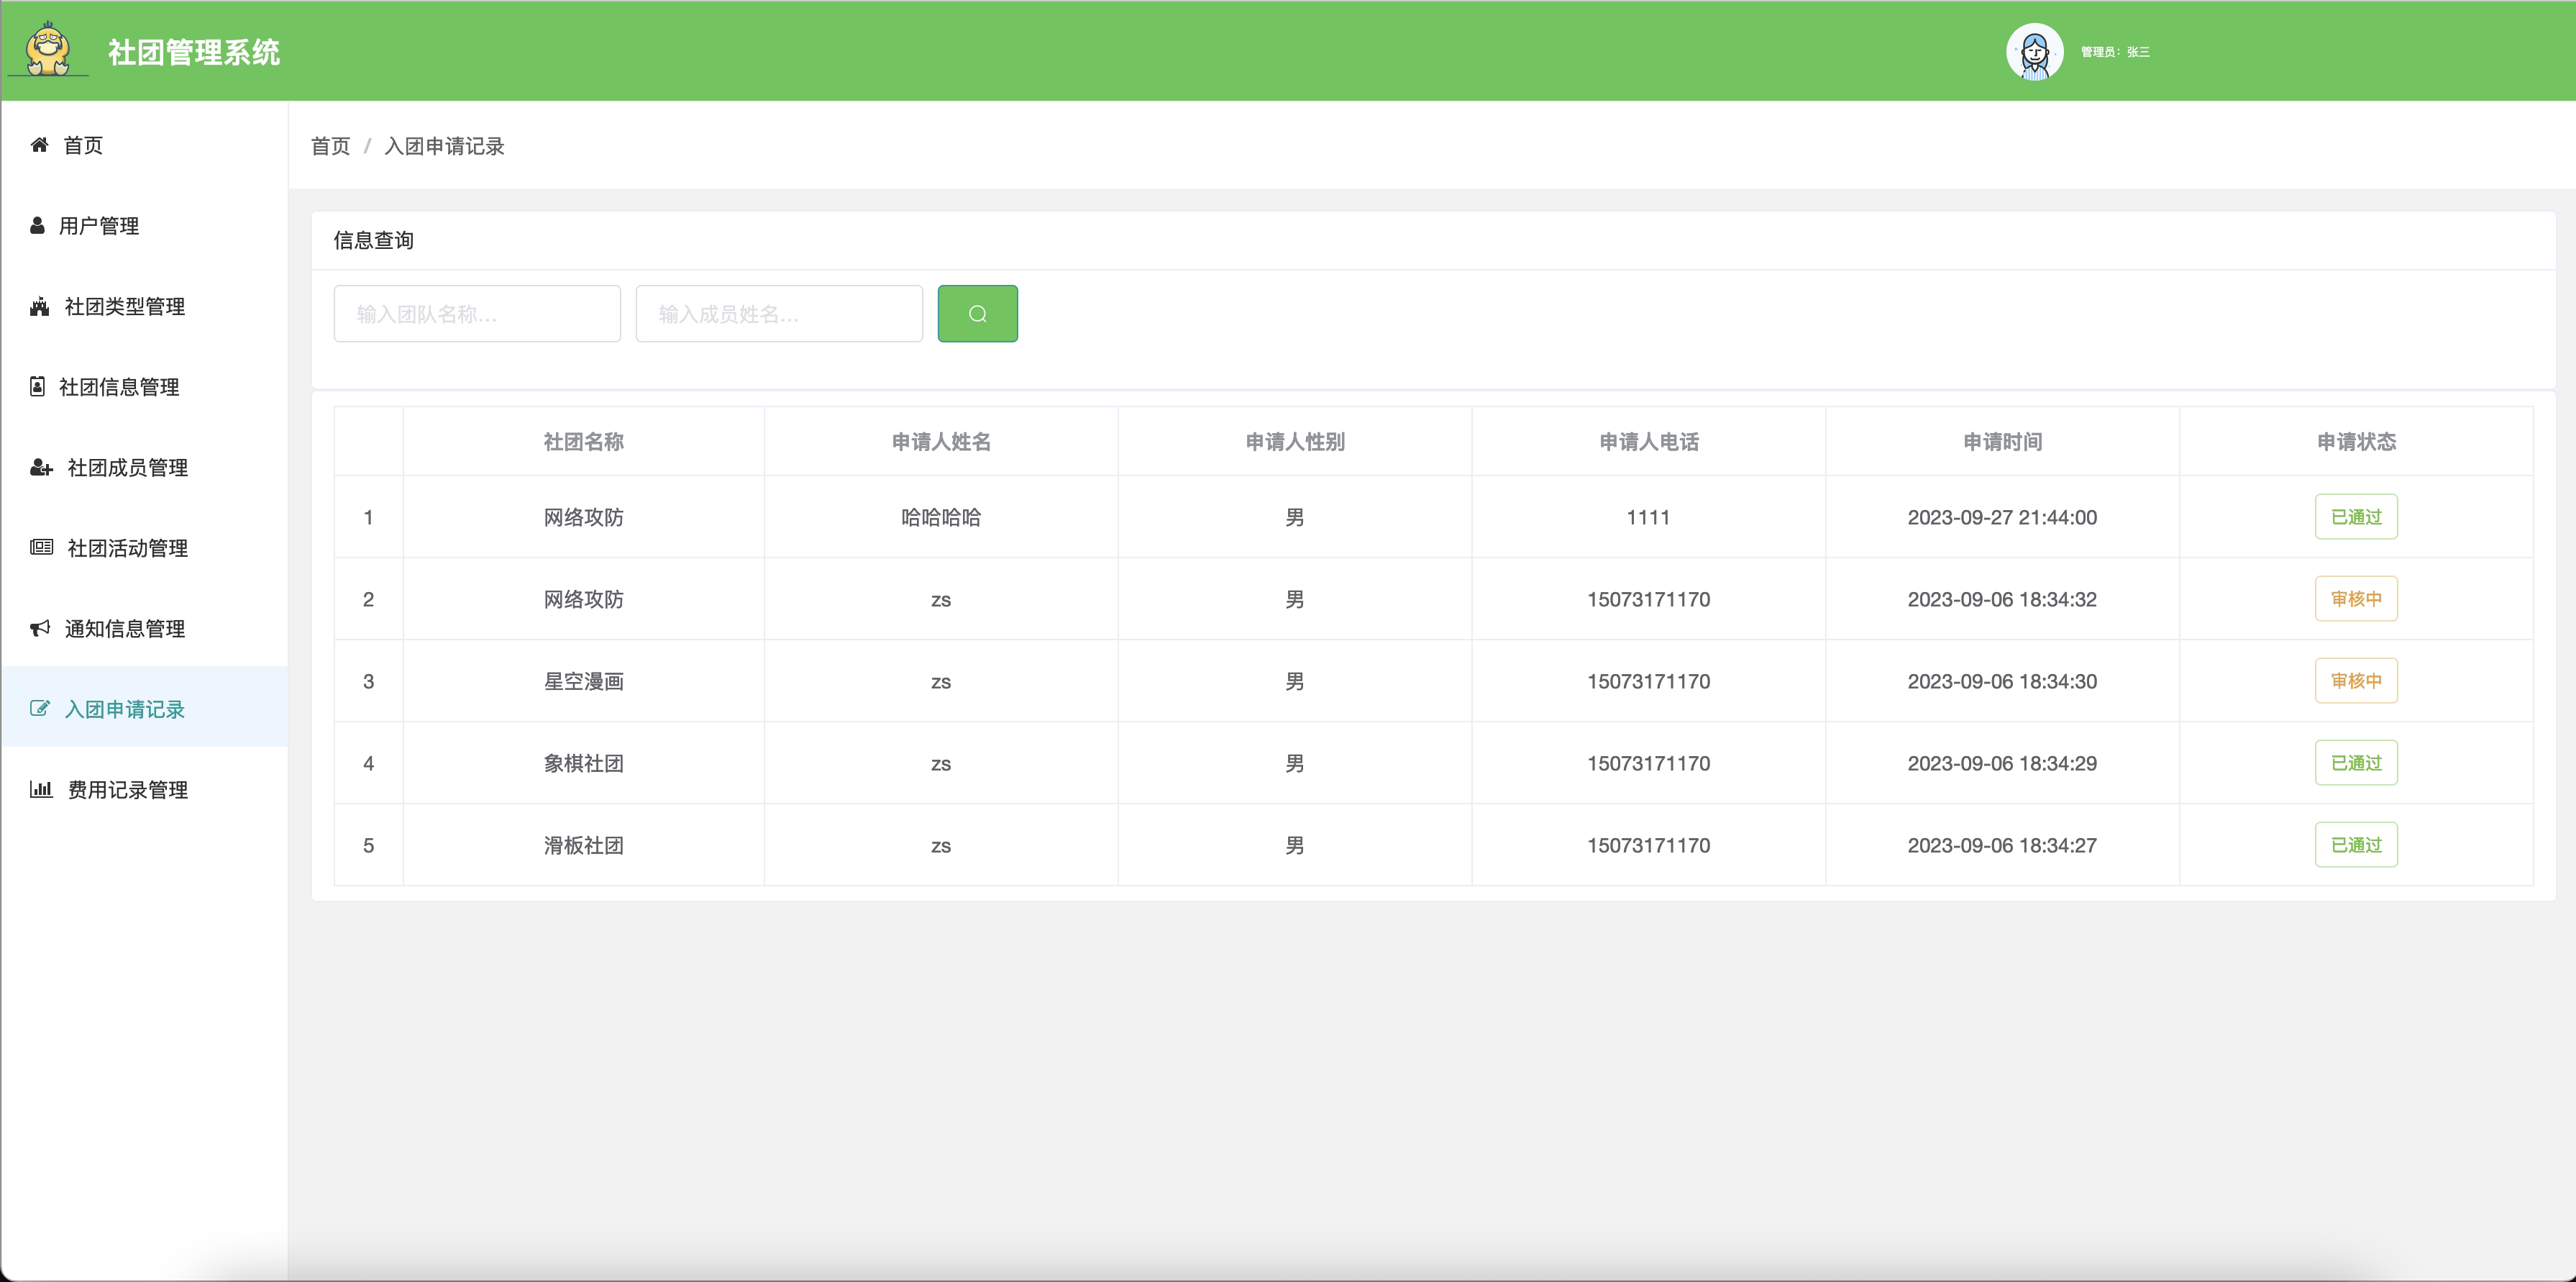Click the megaphone icon for 通知信息管理

[40, 628]
